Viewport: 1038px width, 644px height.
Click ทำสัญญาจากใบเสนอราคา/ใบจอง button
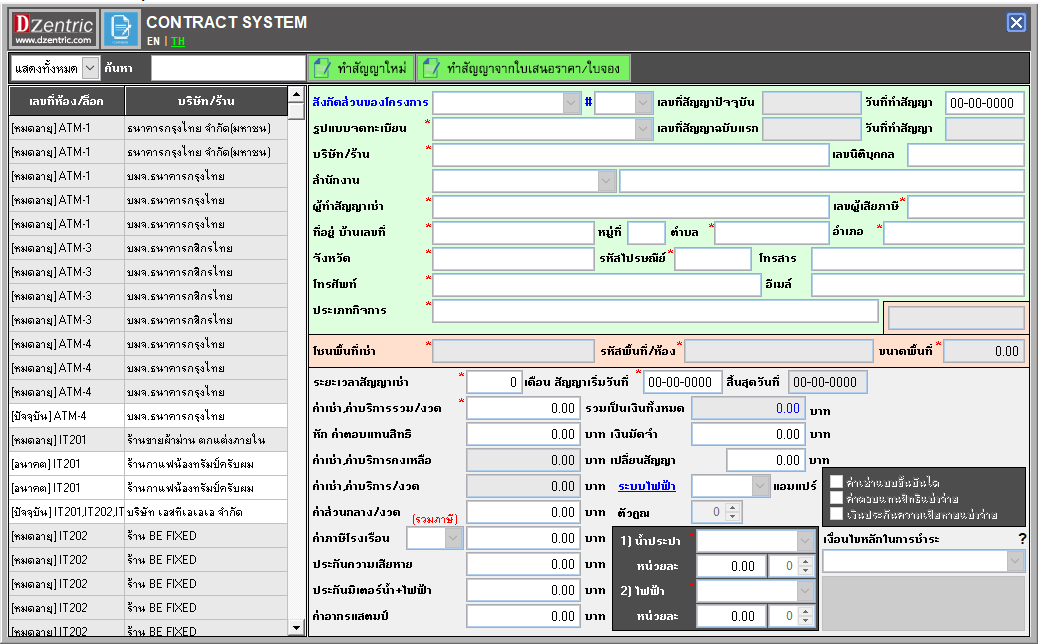pos(525,68)
